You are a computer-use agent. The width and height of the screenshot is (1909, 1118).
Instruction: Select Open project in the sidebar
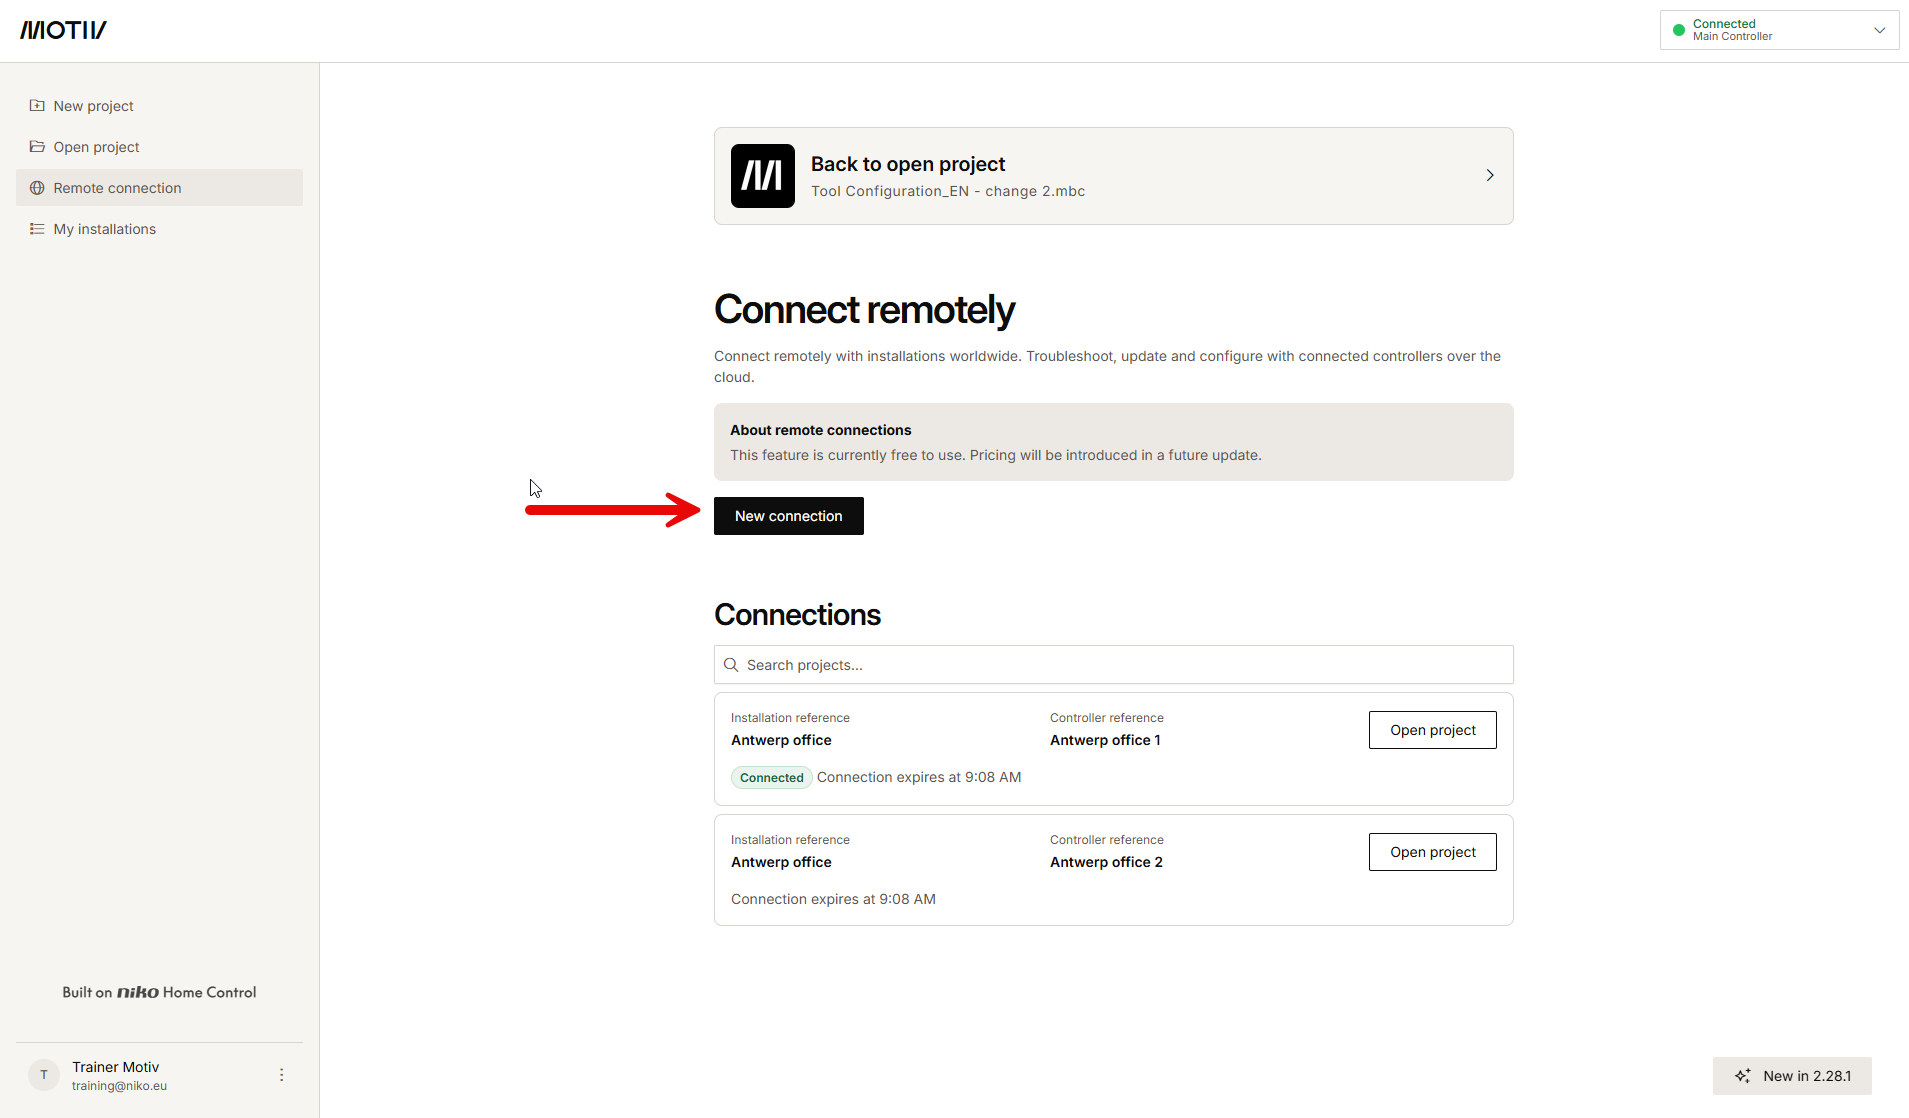pos(159,146)
